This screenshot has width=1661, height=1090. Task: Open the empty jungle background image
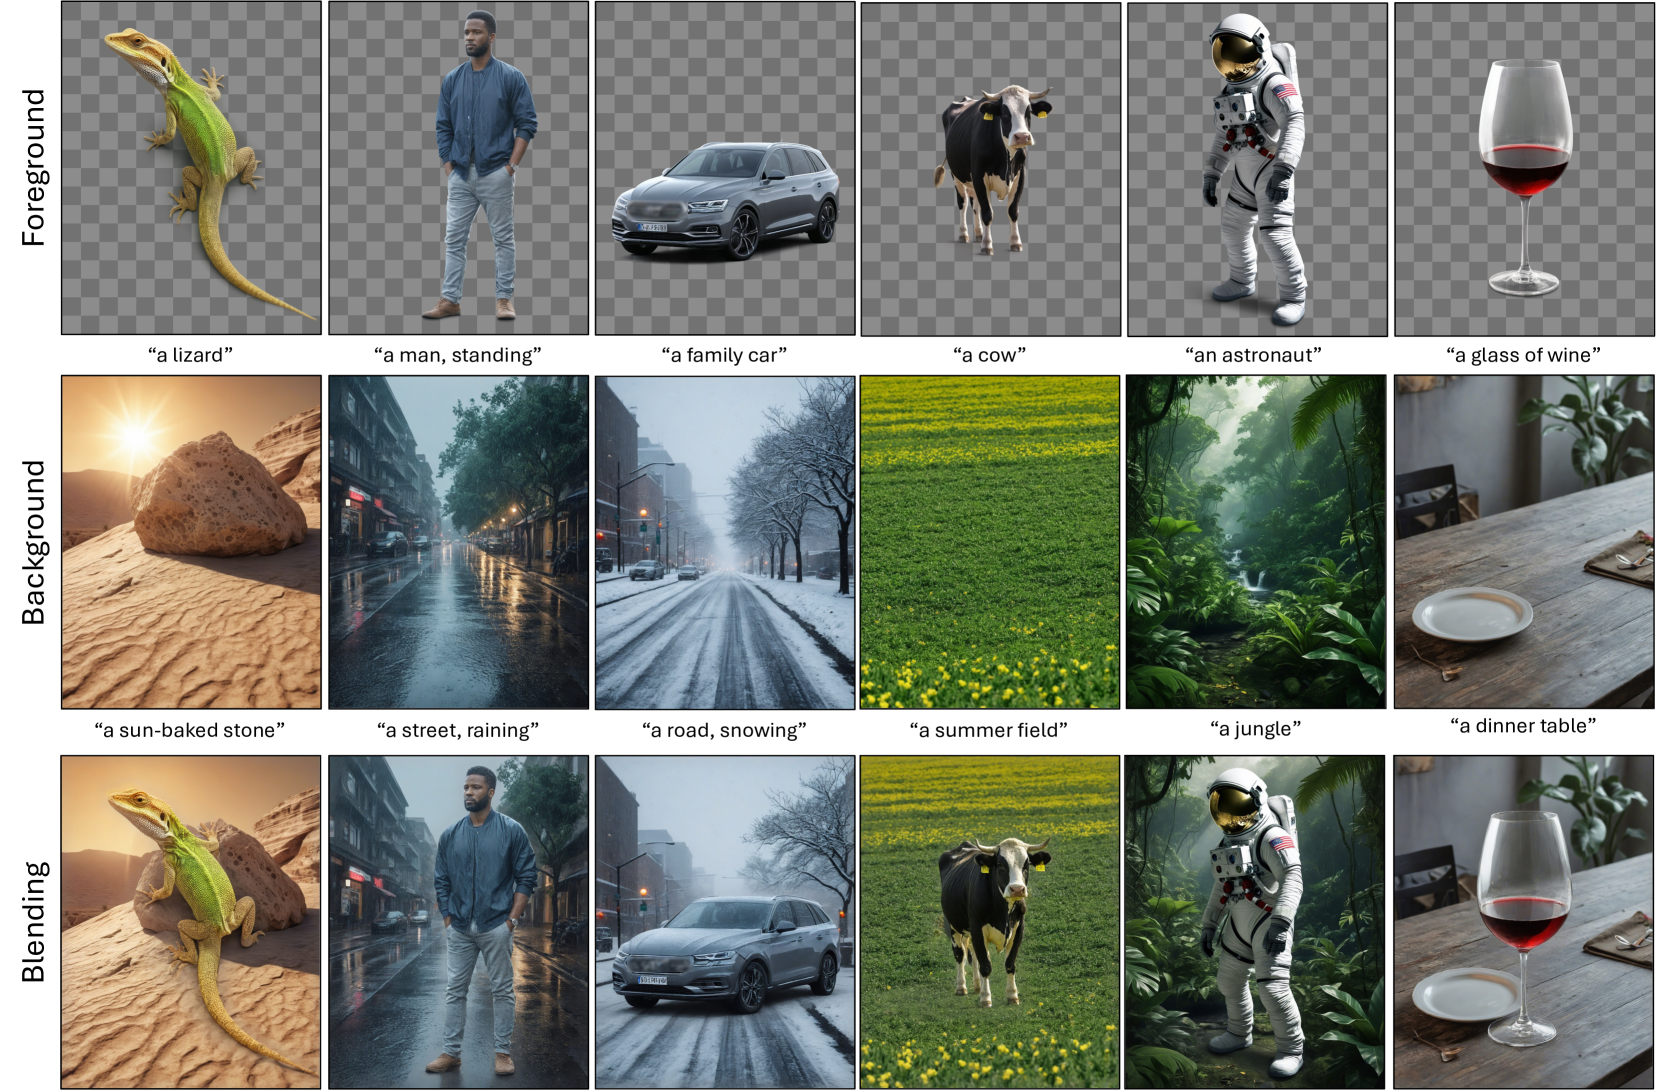[1256, 542]
